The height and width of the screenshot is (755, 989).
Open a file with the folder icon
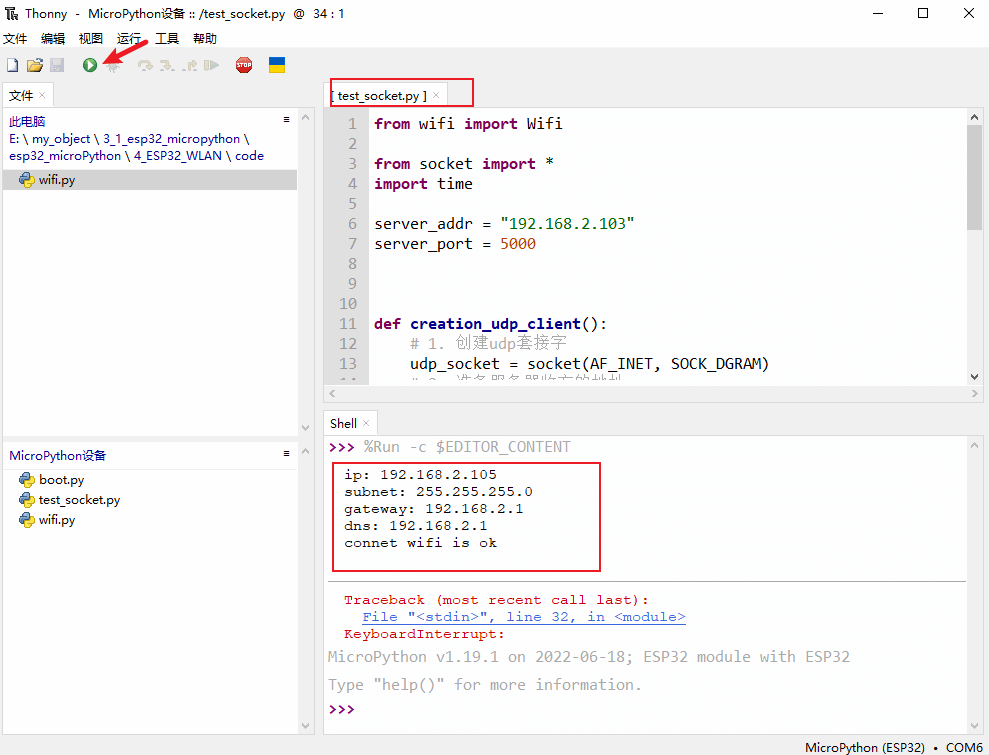tap(34, 65)
